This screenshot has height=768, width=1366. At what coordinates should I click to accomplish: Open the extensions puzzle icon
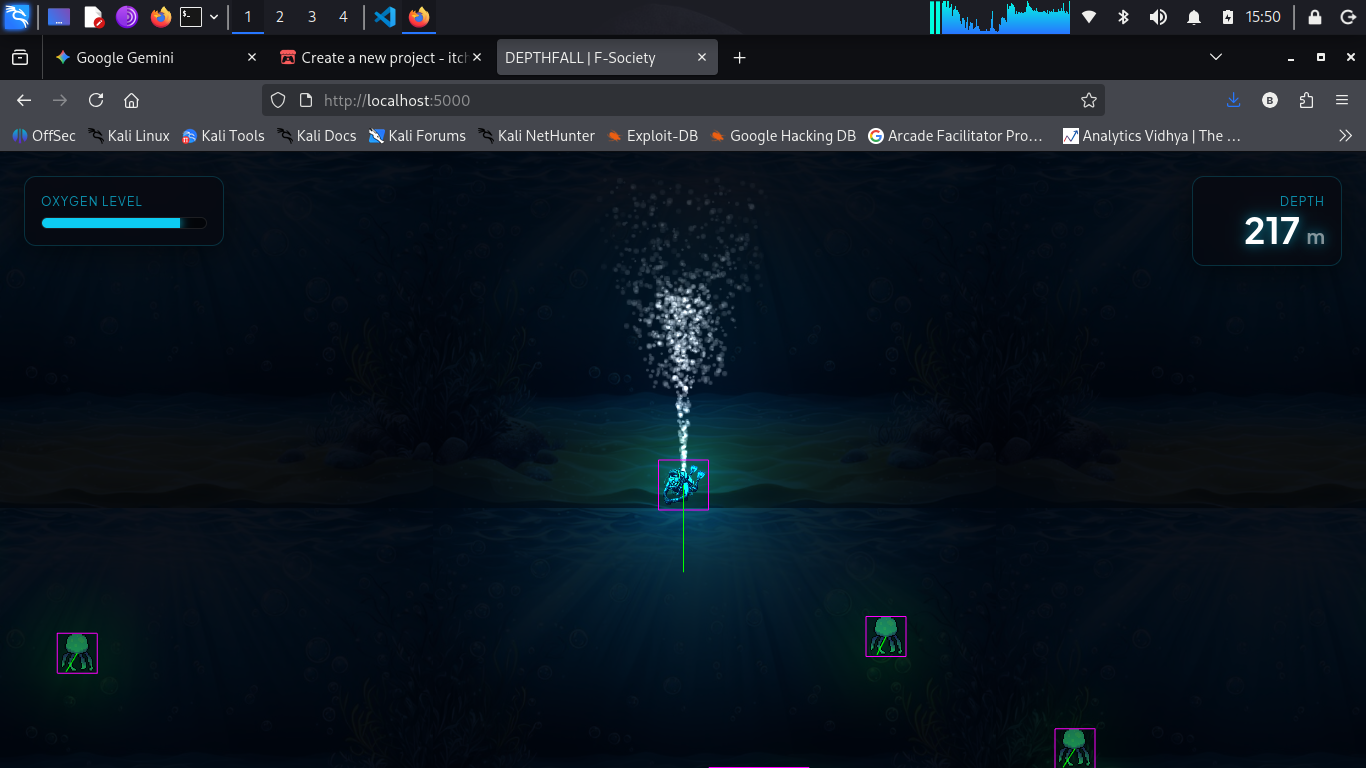pos(1306,100)
